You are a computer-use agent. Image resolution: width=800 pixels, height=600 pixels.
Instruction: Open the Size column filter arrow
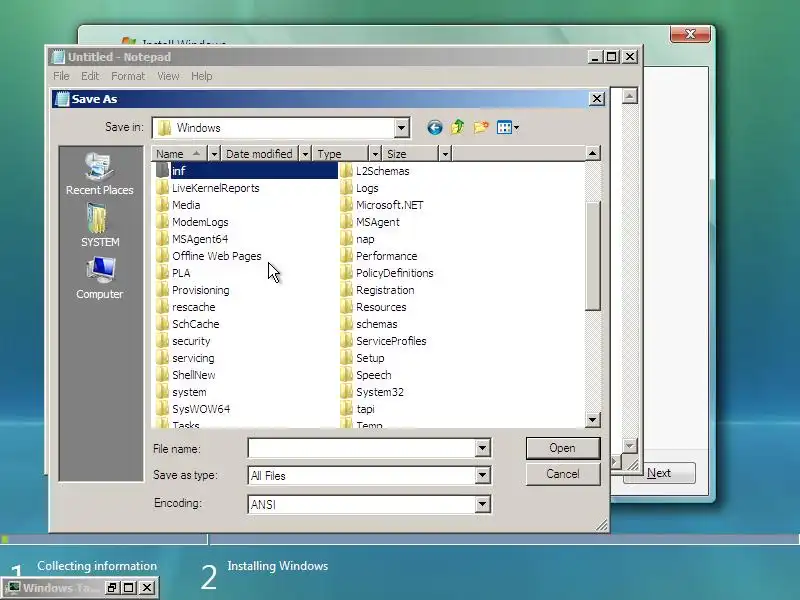click(445, 154)
